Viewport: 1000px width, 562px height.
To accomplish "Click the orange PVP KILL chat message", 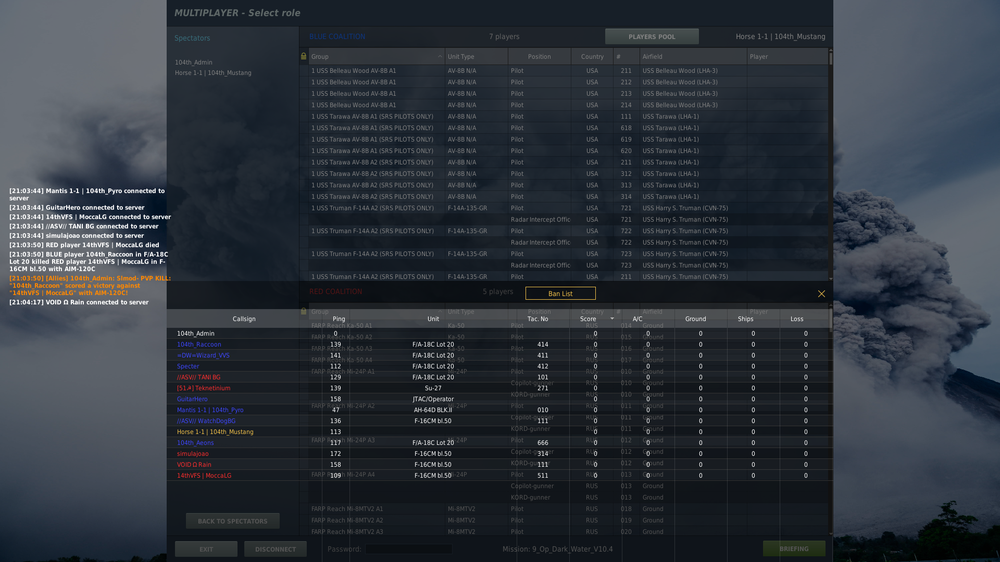I will pos(90,285).
